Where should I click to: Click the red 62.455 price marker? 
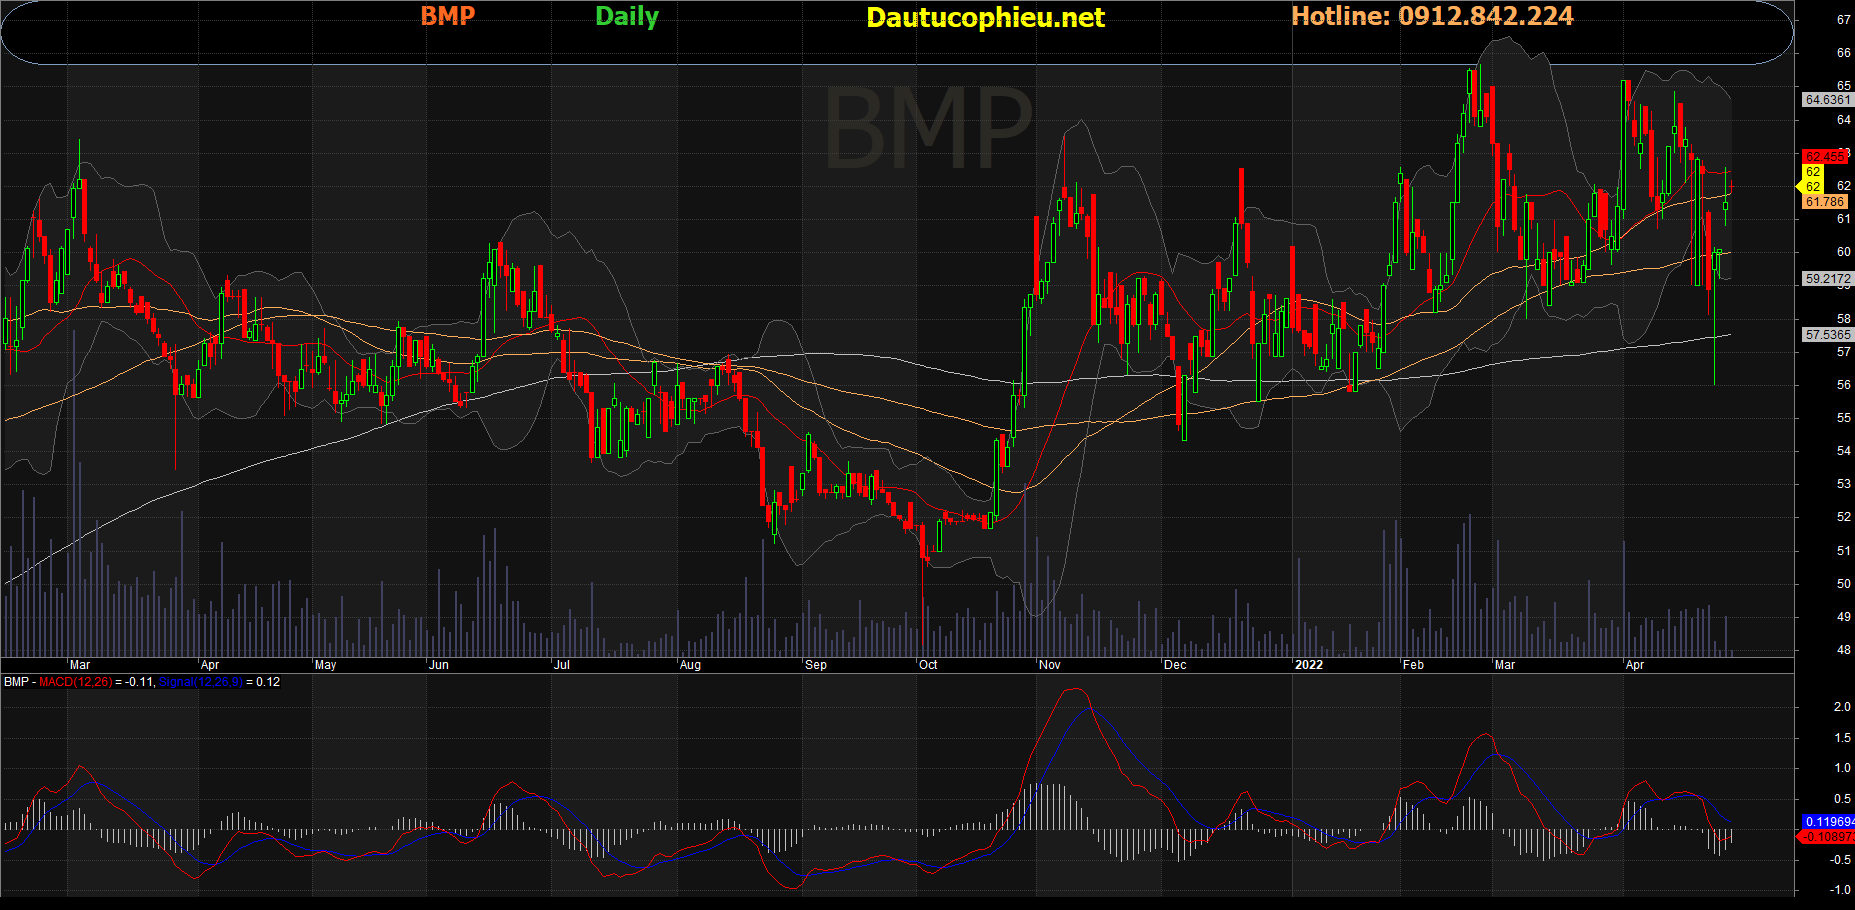pyautogui.click(x=1824, y=157)
